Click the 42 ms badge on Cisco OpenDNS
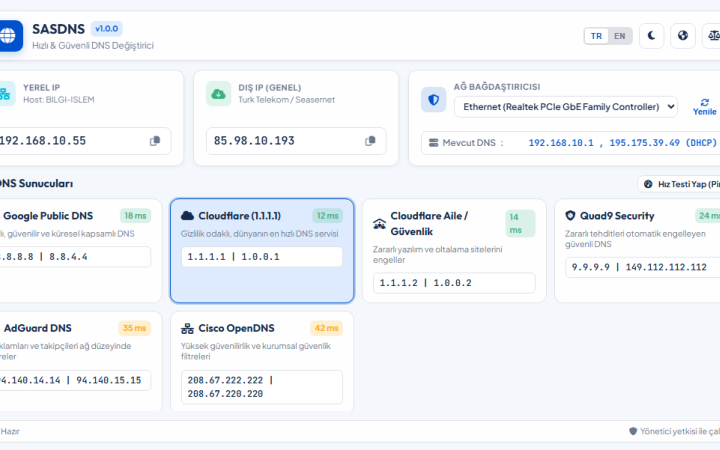 [326, 328]
